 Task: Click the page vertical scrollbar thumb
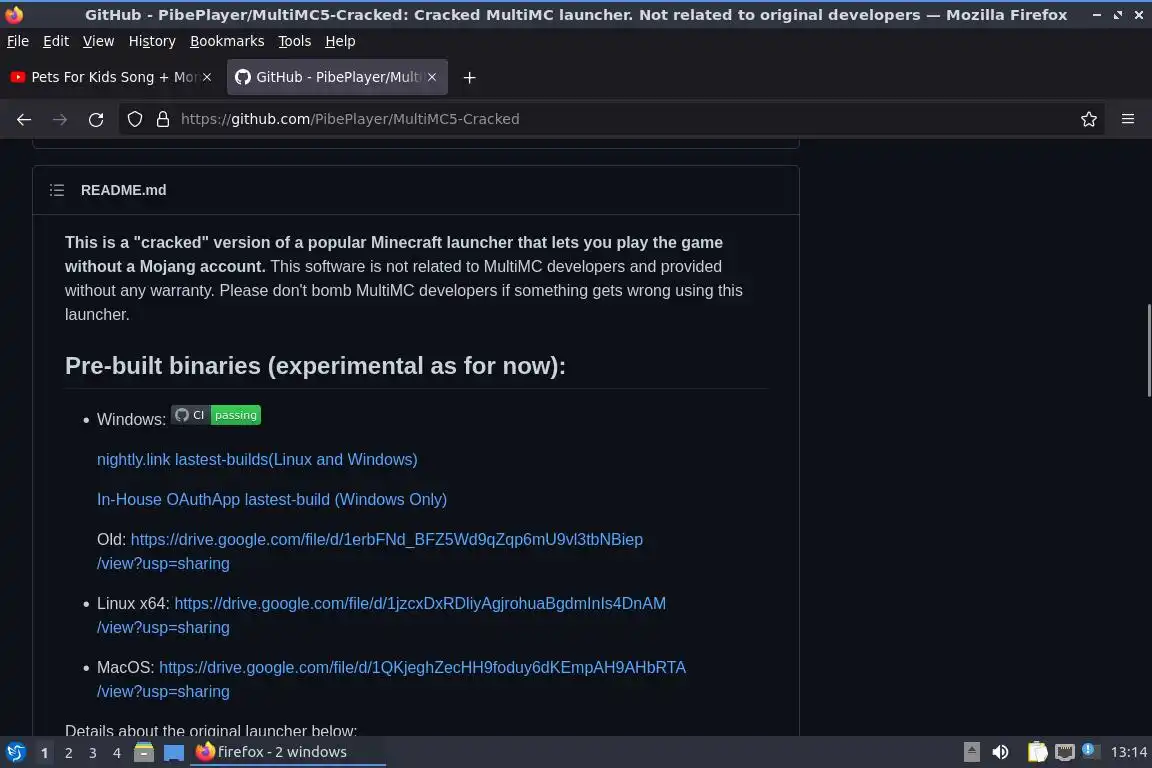click(x=1148, y=350)
